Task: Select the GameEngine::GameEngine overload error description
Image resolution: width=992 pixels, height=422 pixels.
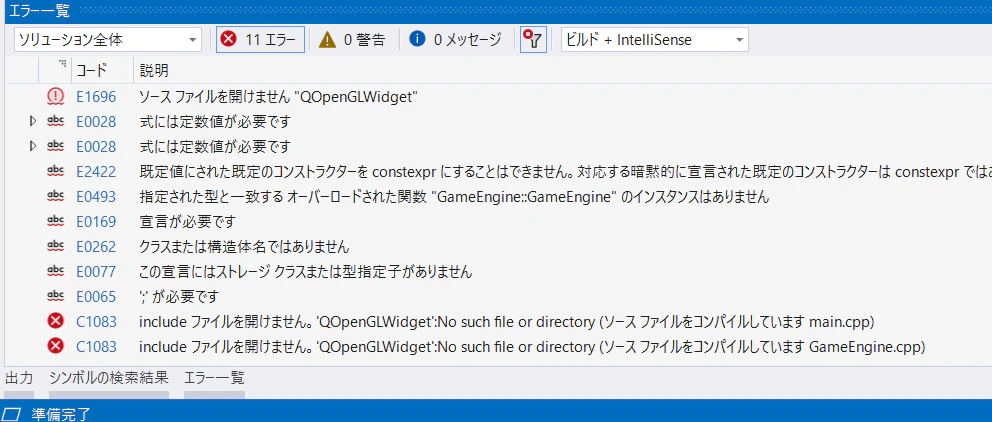Action: [x=454, y=197]
